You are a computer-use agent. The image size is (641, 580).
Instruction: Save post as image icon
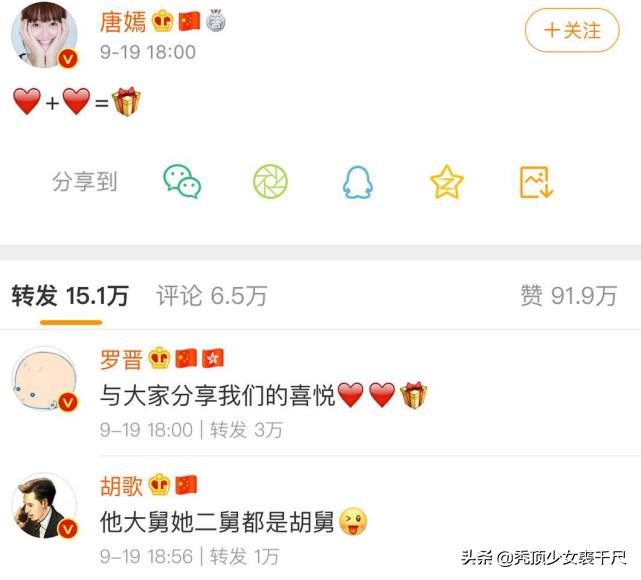(536, 182)
